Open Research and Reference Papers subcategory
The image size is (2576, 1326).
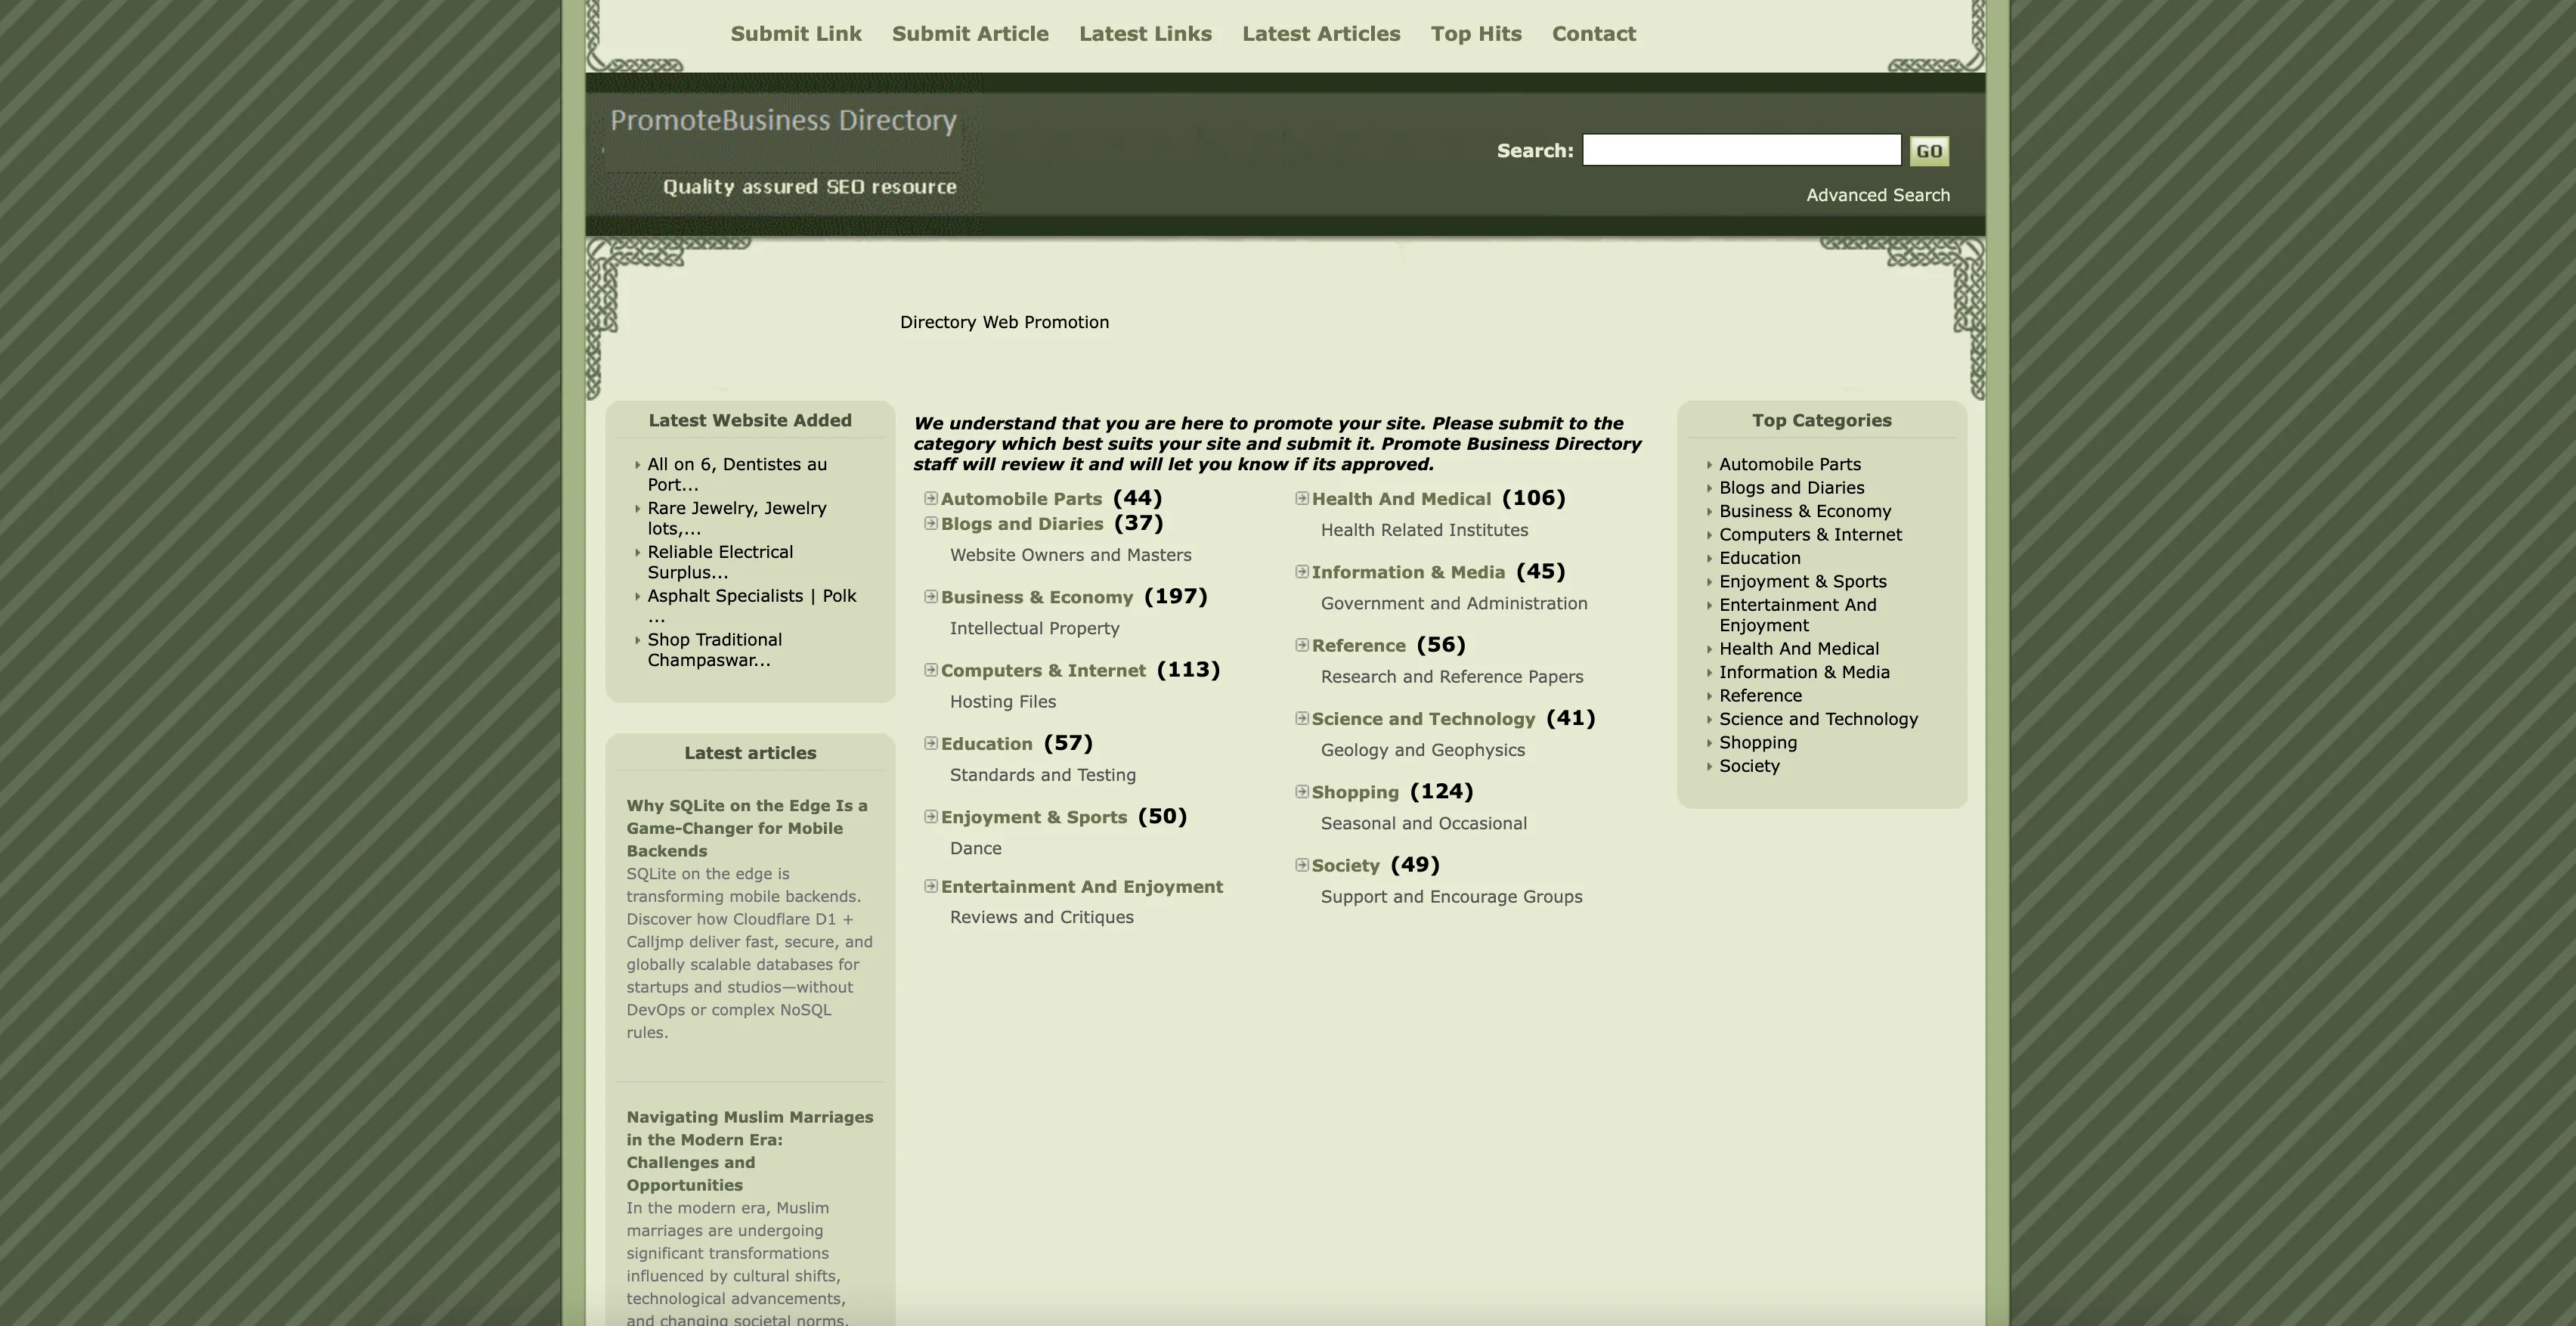coord(1452,677)
